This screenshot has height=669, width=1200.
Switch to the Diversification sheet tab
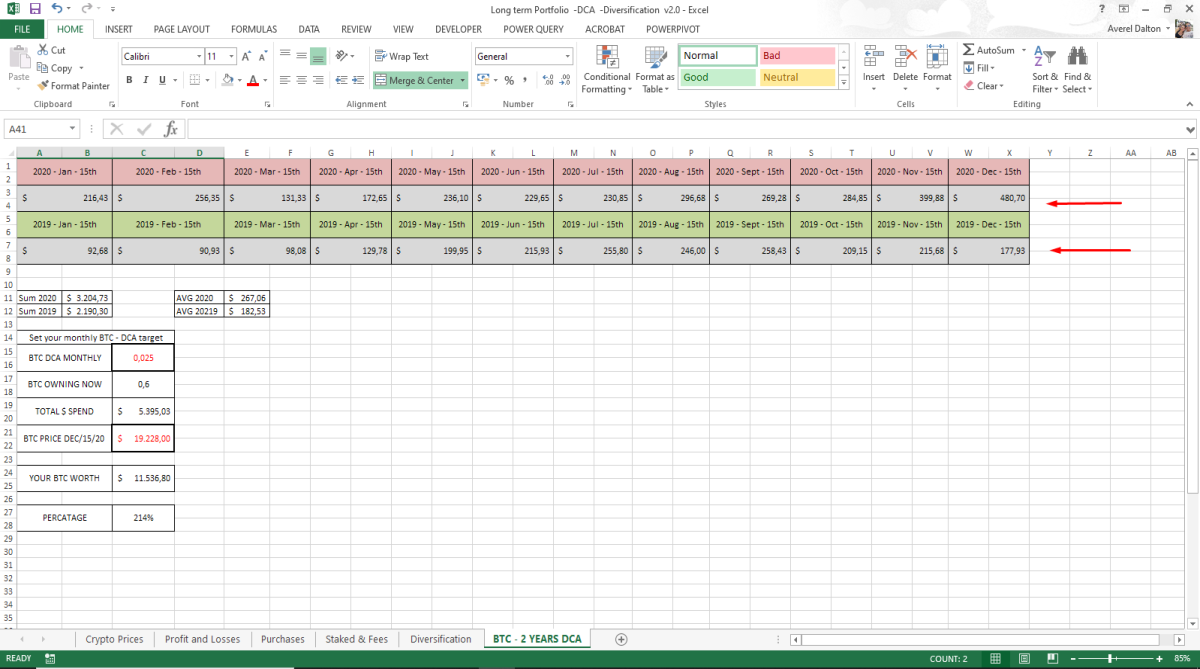pos(441,639)
